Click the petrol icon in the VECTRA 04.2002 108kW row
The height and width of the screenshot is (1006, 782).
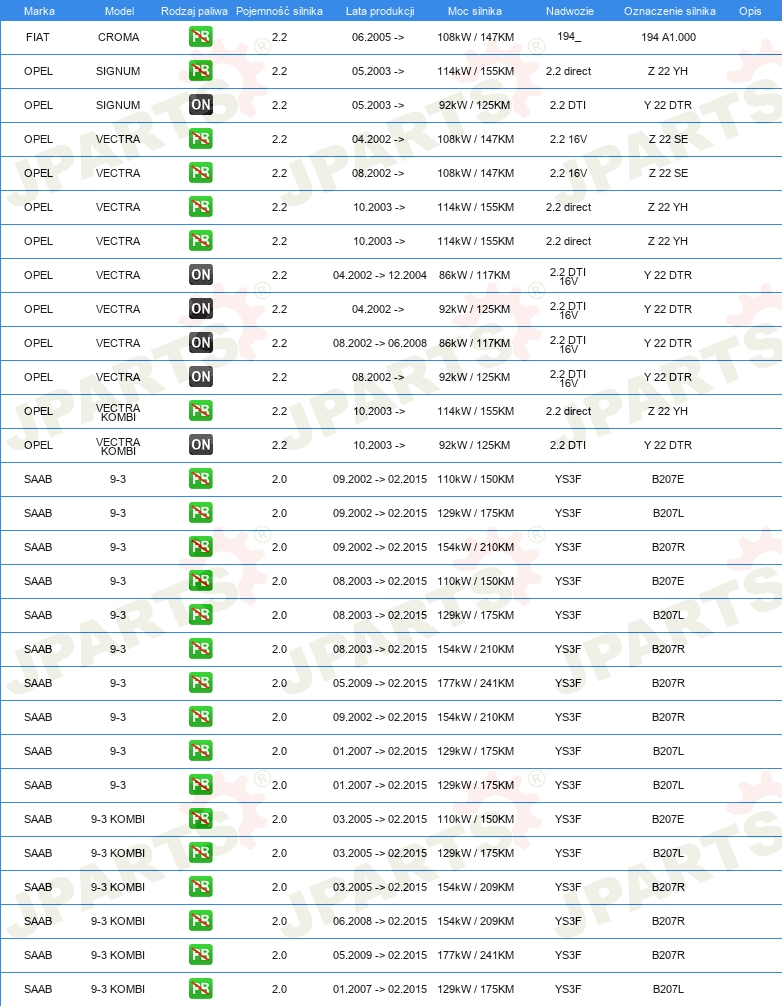(x=201, y=139)
